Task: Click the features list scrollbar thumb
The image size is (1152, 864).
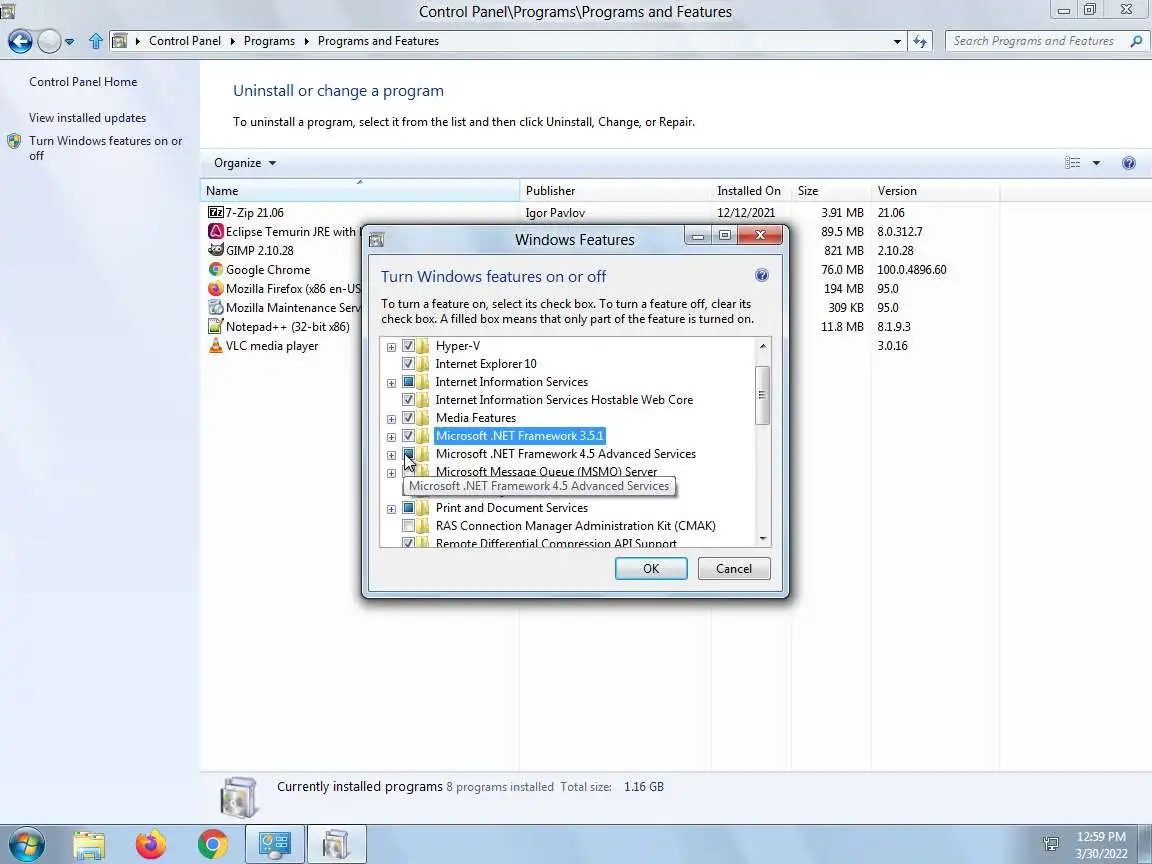Action: pos(762,395)
